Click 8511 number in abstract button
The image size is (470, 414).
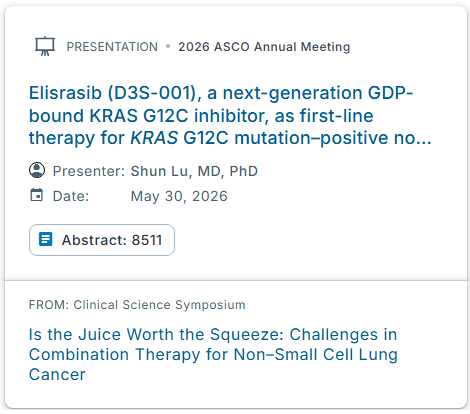point(147,240)
